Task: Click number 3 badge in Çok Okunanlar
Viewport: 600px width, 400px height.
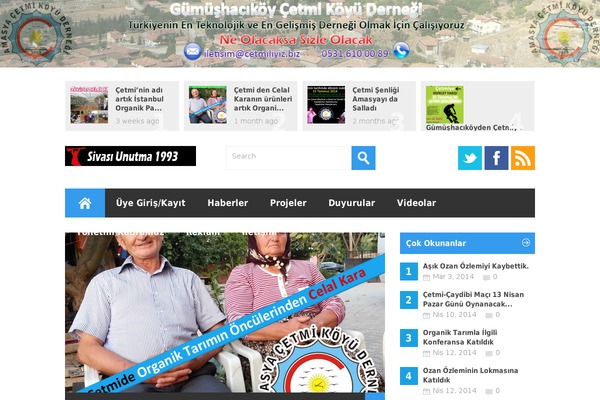Action: tap(409, 338)
